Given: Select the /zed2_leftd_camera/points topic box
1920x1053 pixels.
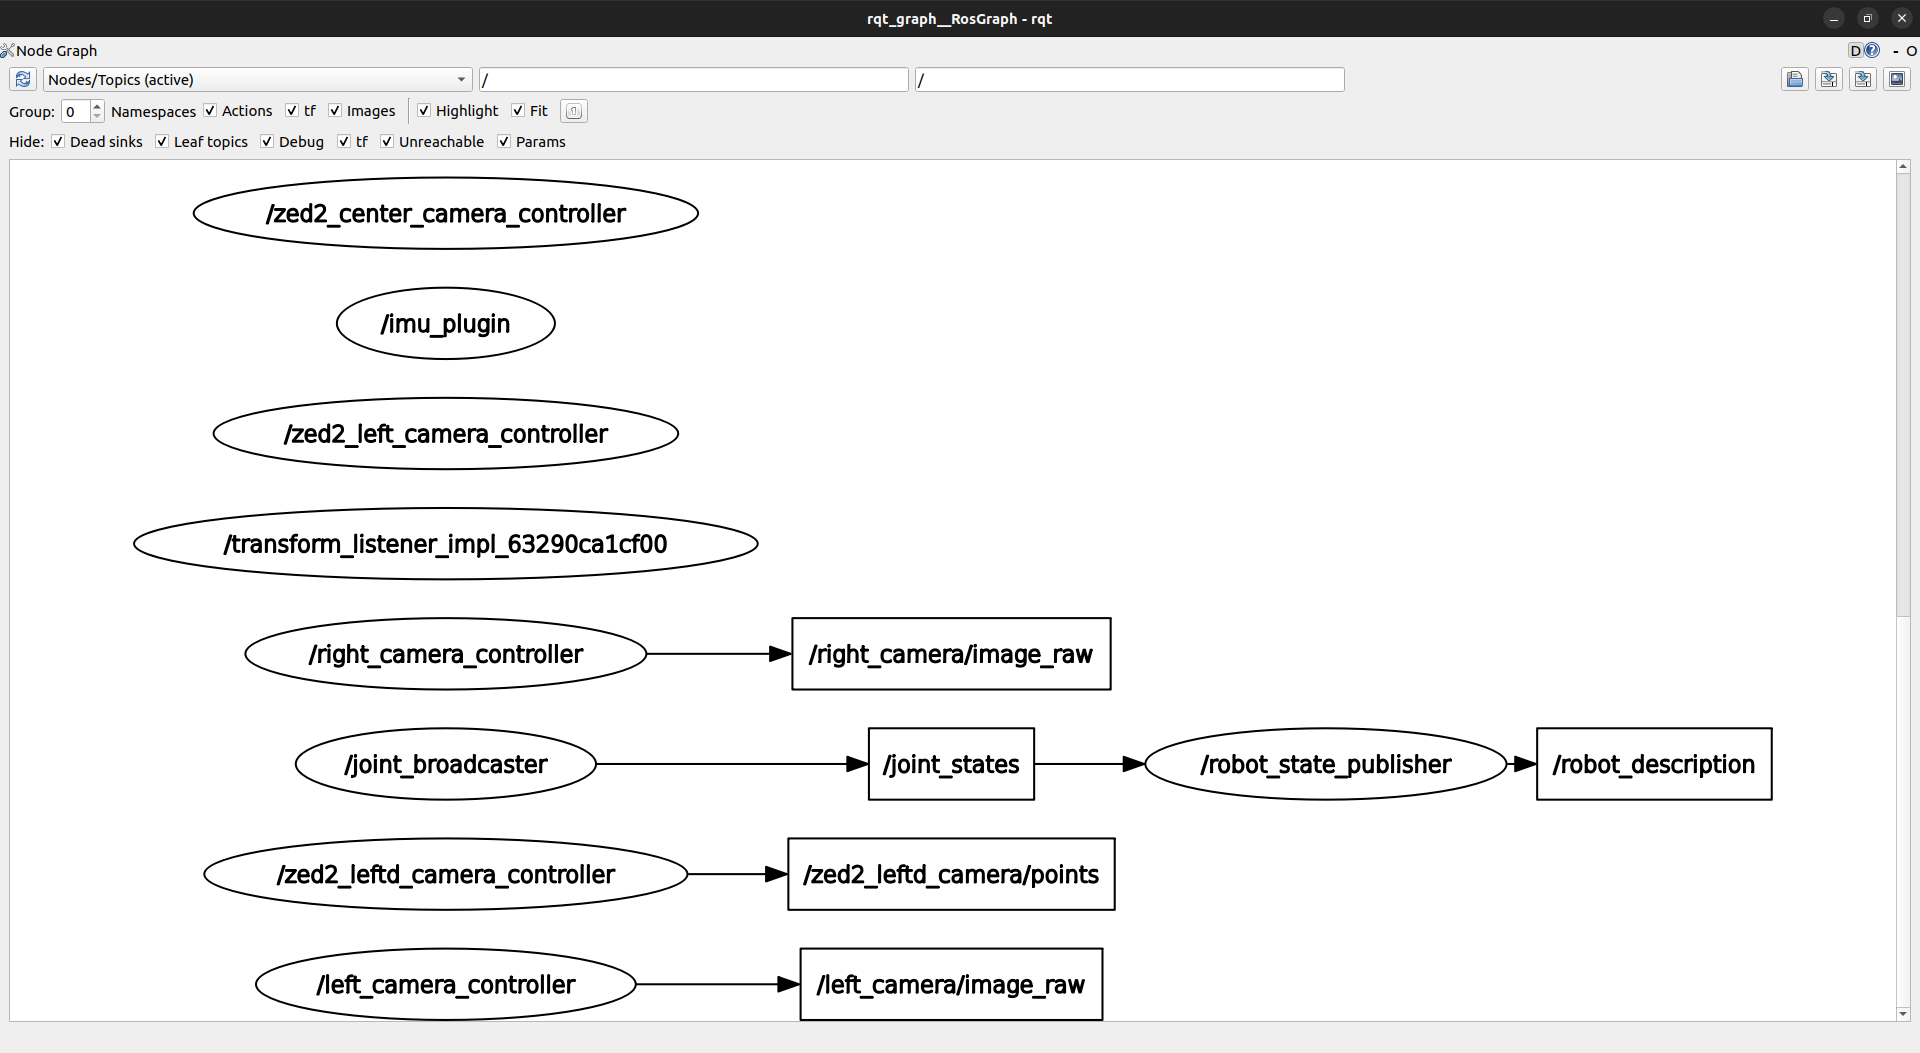Looking at the screenshot, I should [951, 873].
